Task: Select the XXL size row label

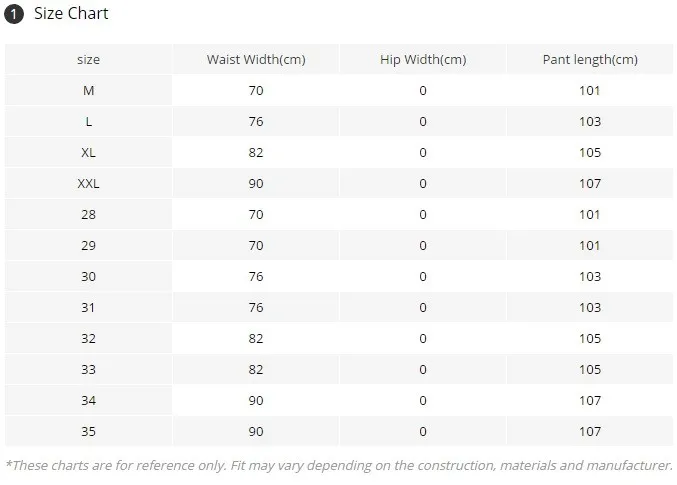Action: 89,184
